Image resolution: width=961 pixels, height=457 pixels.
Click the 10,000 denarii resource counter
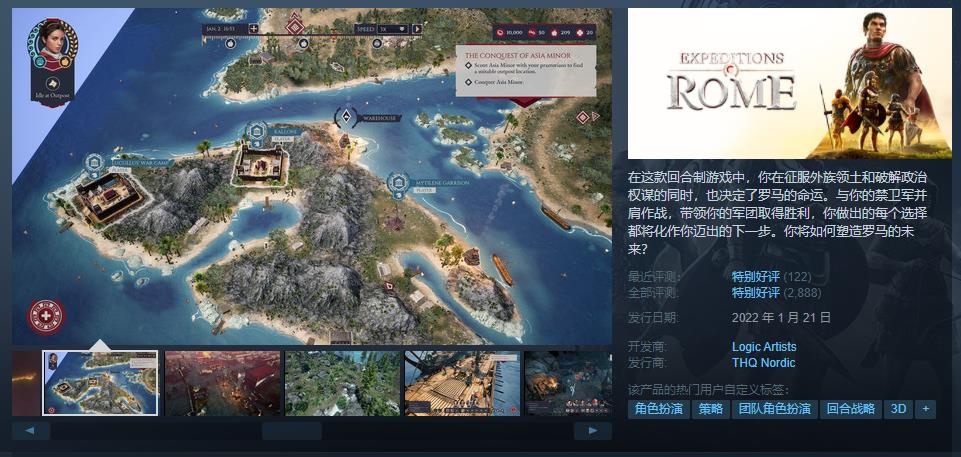(509, 32)
